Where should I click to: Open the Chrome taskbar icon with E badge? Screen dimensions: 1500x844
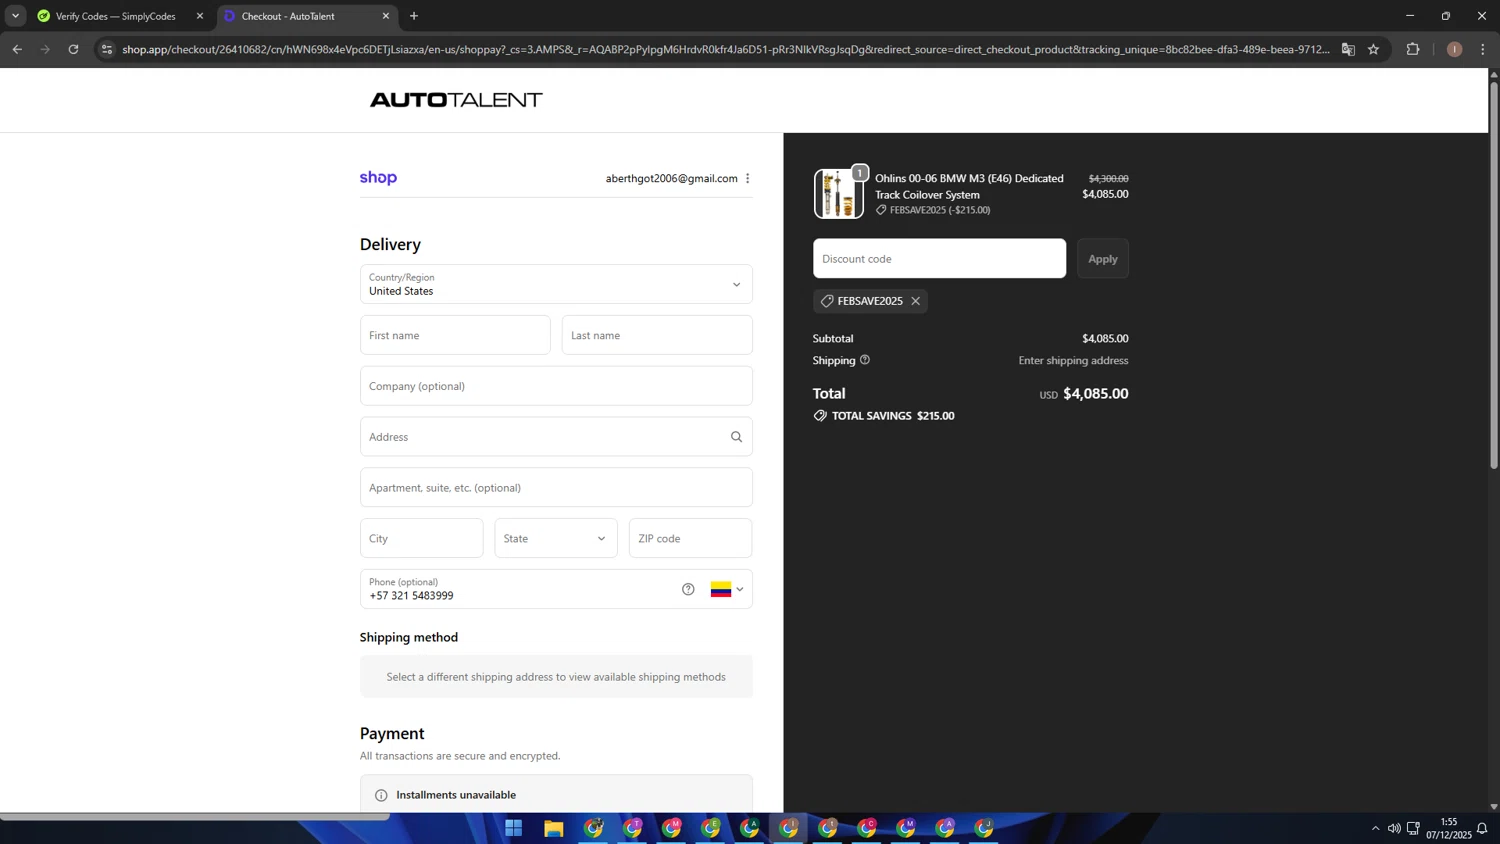coord(711,828)
